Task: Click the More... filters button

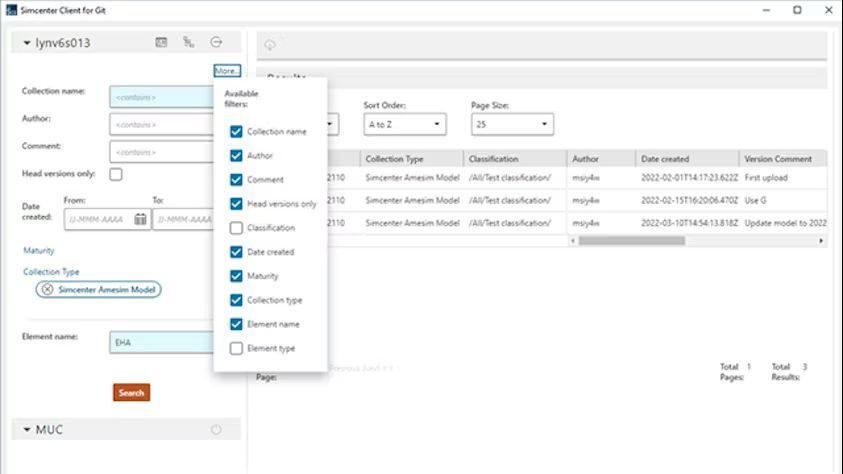Action: click(227, 70)
